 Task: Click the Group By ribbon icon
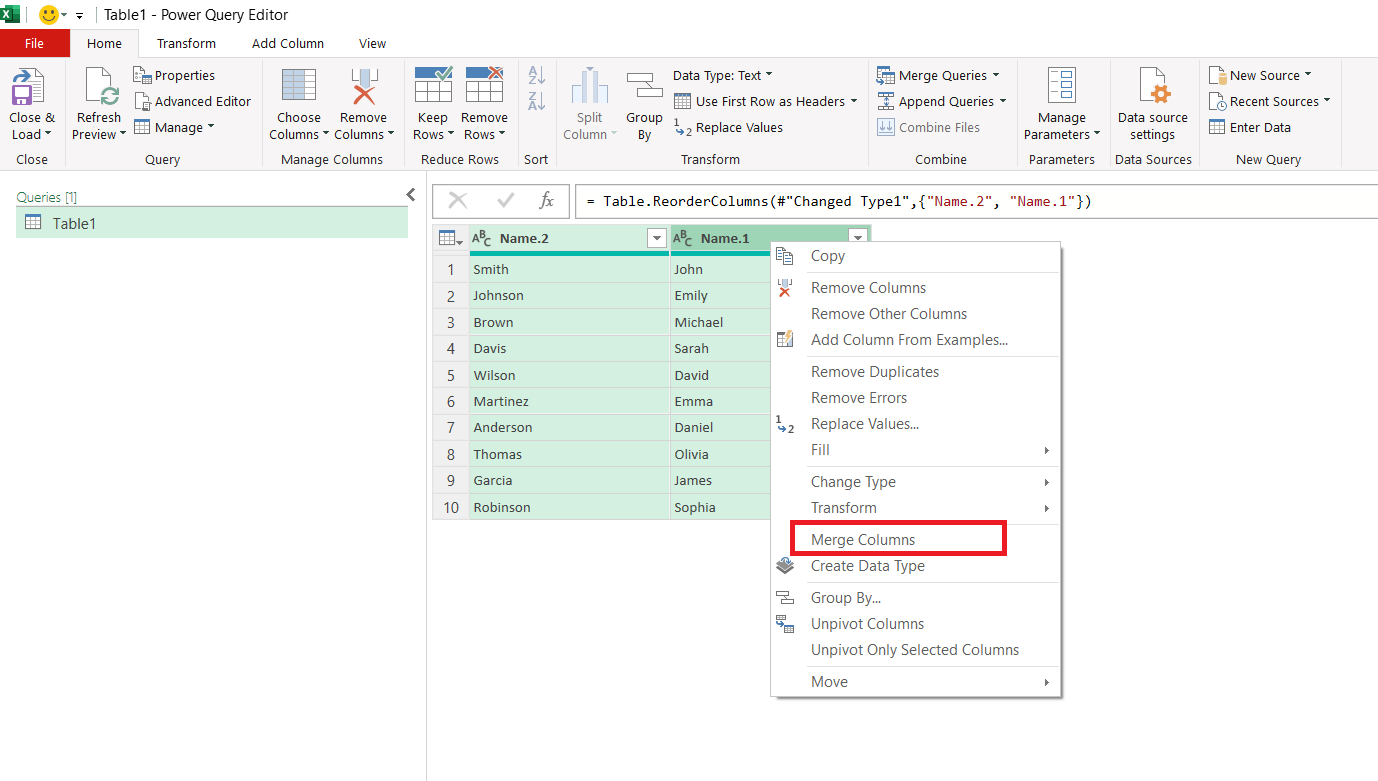pos(645,86)
